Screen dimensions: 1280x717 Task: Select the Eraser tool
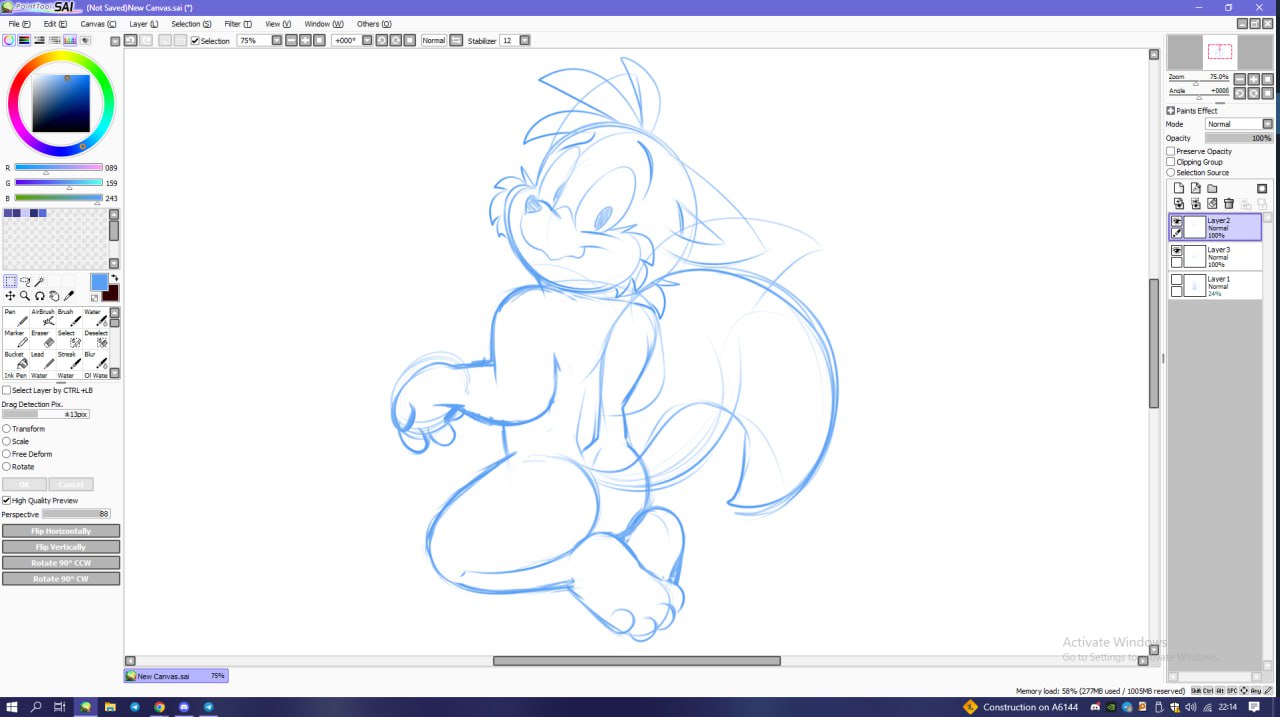48,342
